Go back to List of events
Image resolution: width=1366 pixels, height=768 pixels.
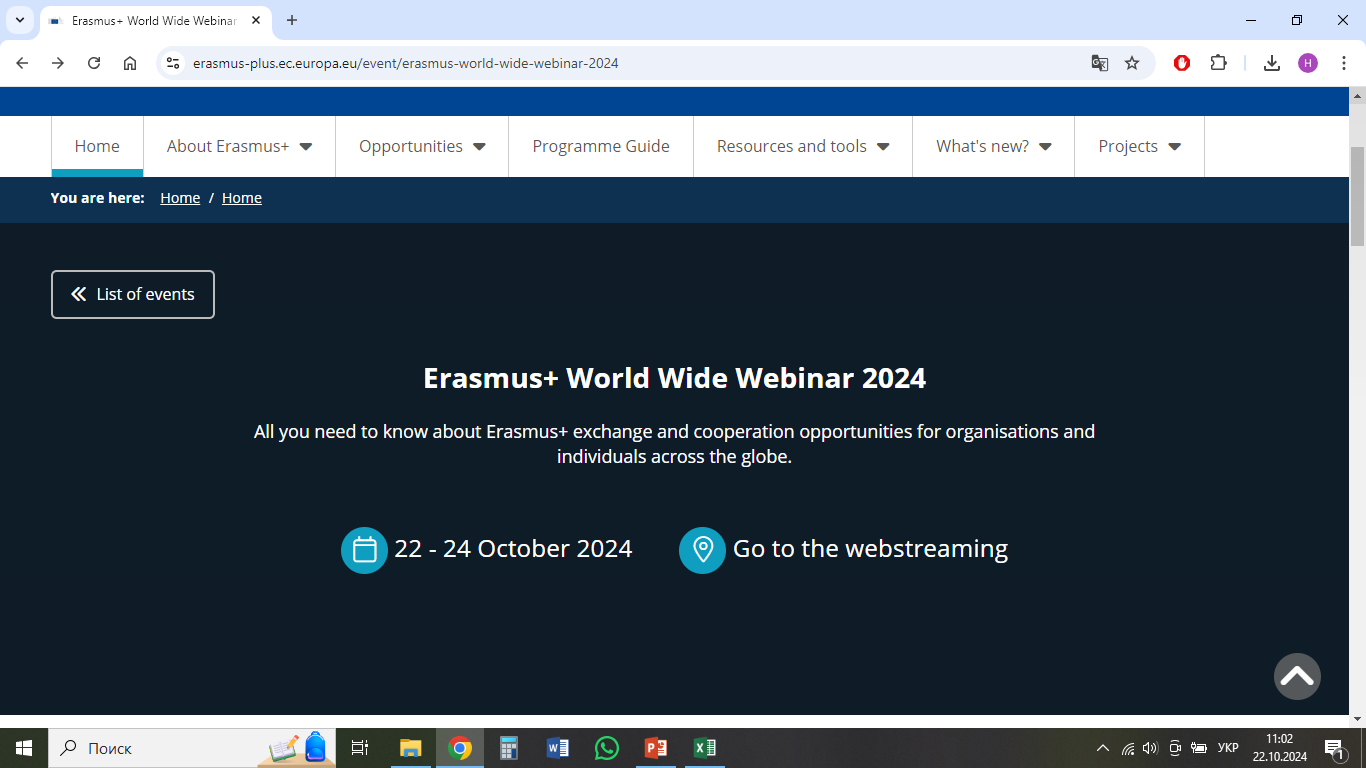(x=133, y=294)
